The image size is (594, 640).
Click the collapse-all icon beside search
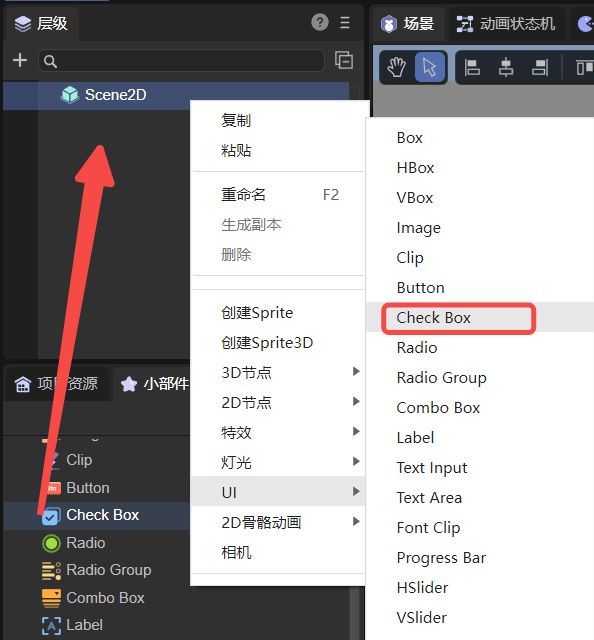344,60
